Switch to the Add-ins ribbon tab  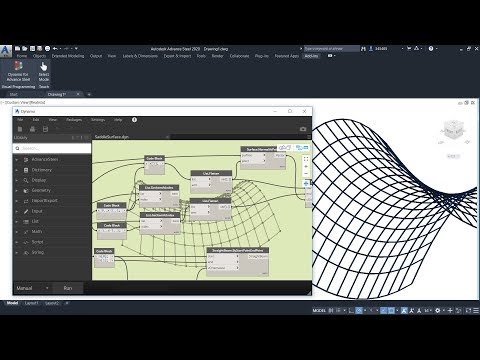click(x=311, y=56)
